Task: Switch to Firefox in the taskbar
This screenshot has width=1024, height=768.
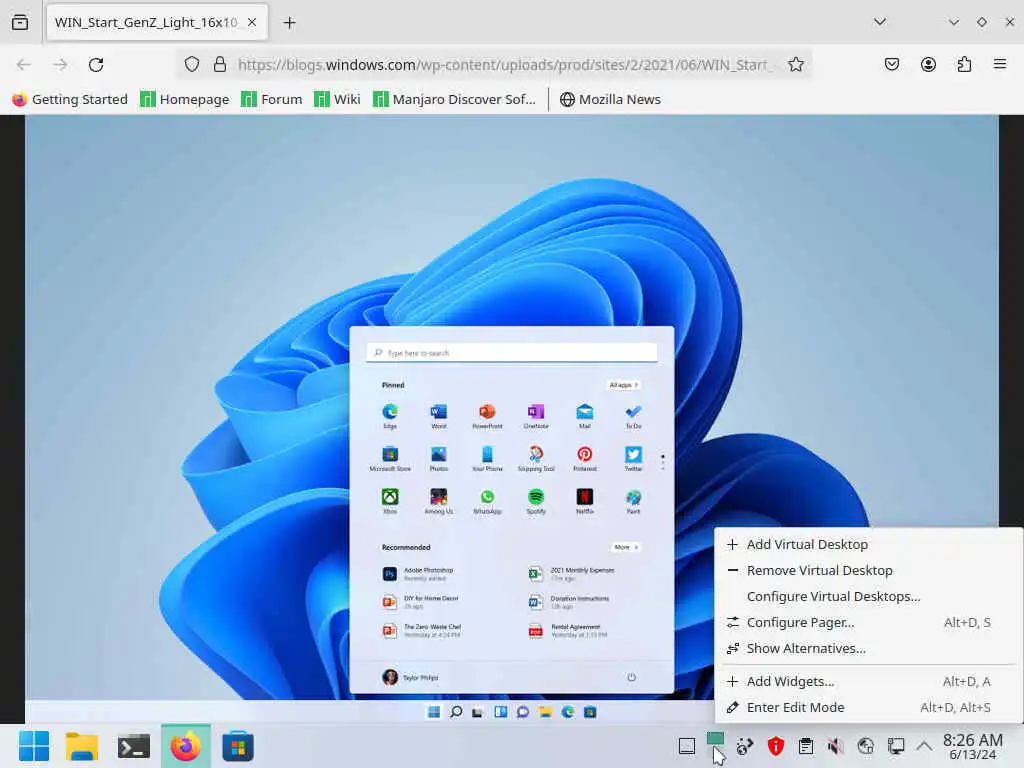Action: (186, 746)
